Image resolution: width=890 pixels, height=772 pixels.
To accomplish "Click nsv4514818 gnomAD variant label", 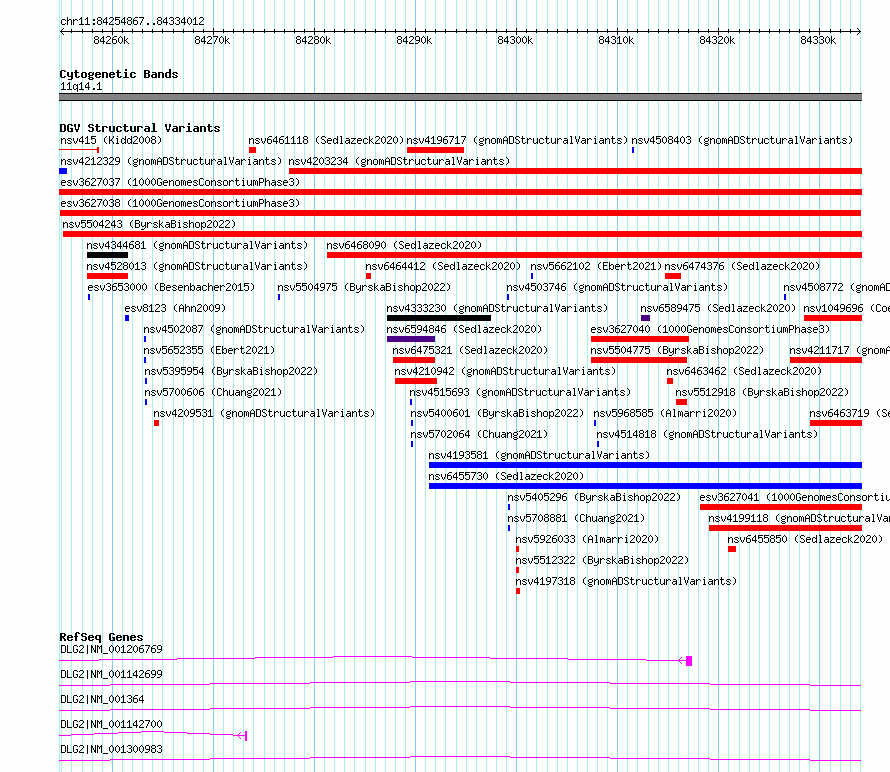I will 707,434.
